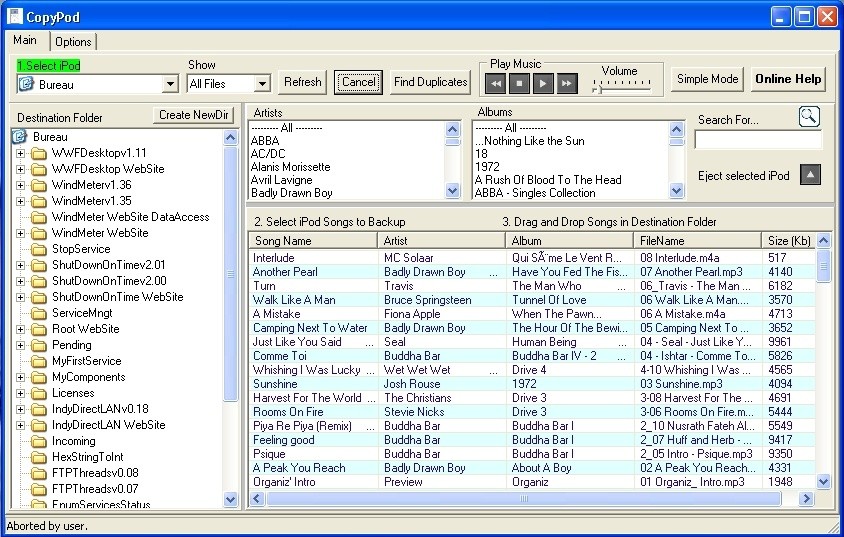This screenshot has width=844, height=537.
Task: Select album A Rush Of Blood To The Head
Action: (x=548, y=180)
